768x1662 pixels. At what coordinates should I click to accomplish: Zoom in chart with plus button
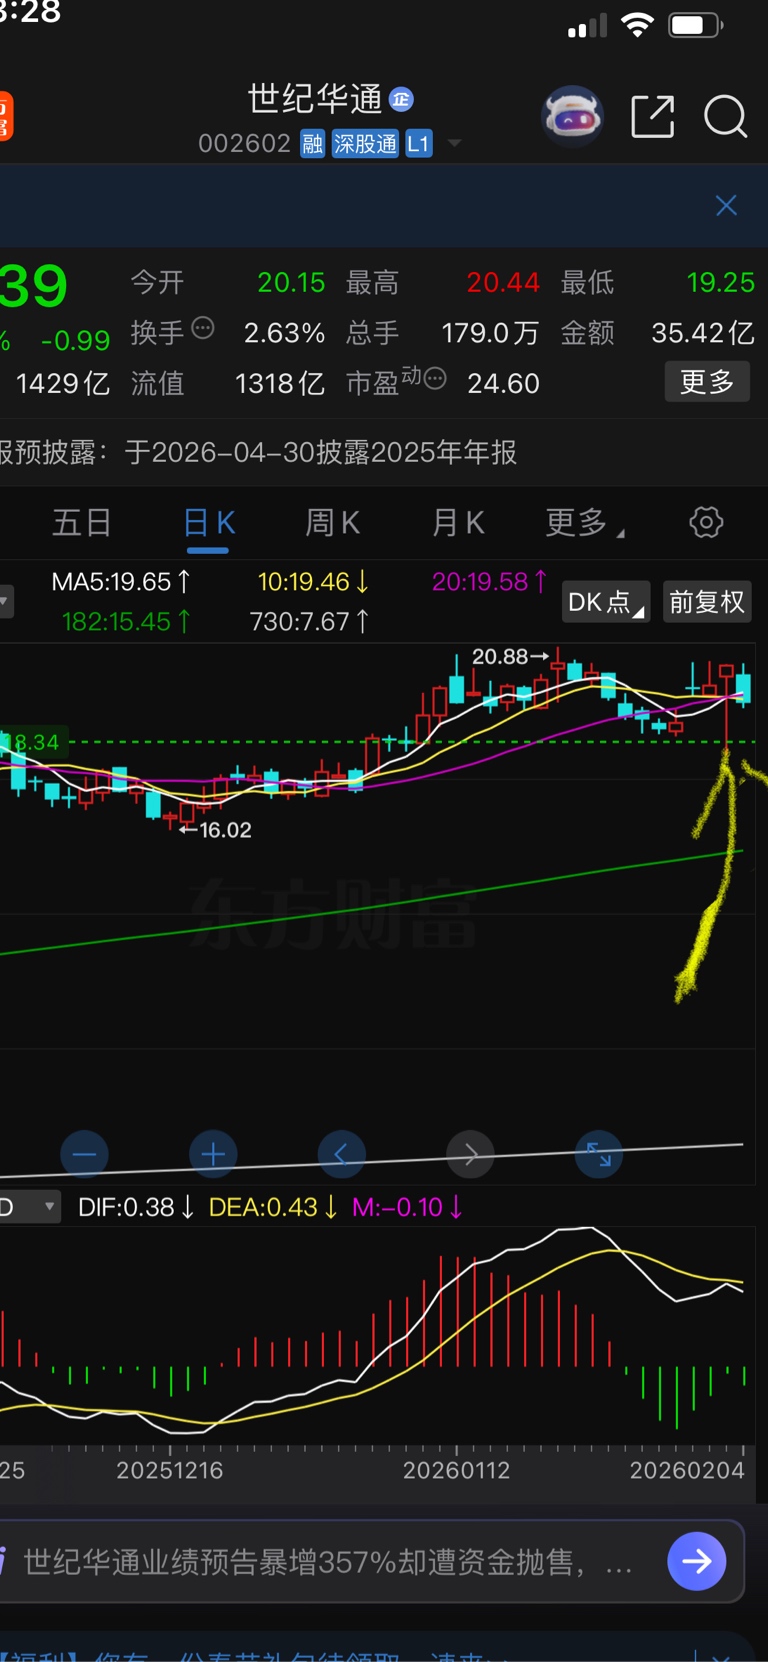coord(213,1155)
